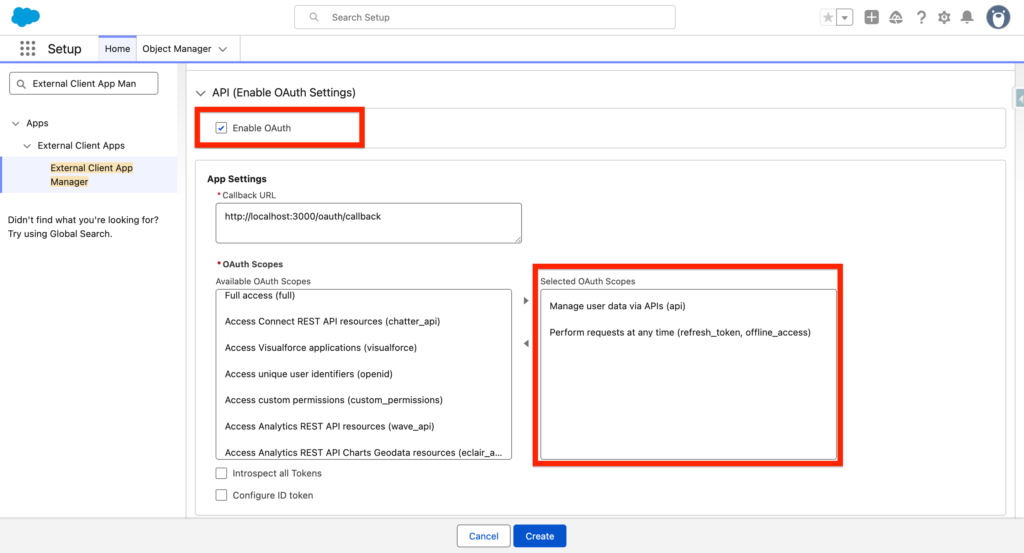
Task: Click the Create button
Action: [x=539, y=536]
